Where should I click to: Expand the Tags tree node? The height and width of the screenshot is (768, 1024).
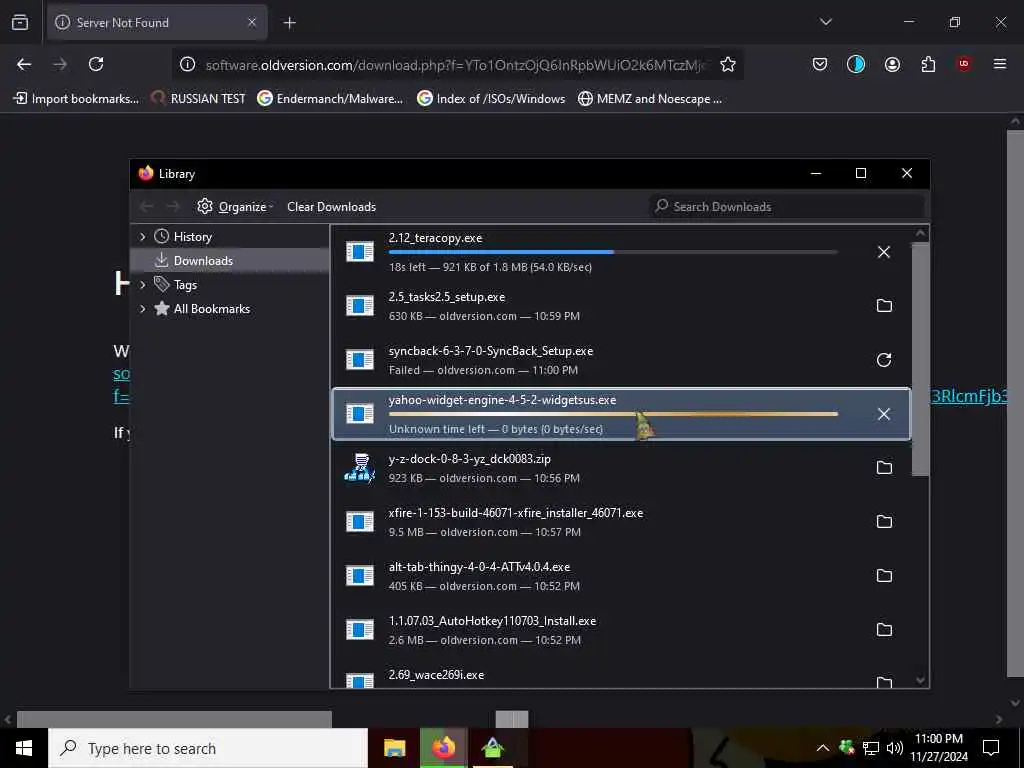142,285
